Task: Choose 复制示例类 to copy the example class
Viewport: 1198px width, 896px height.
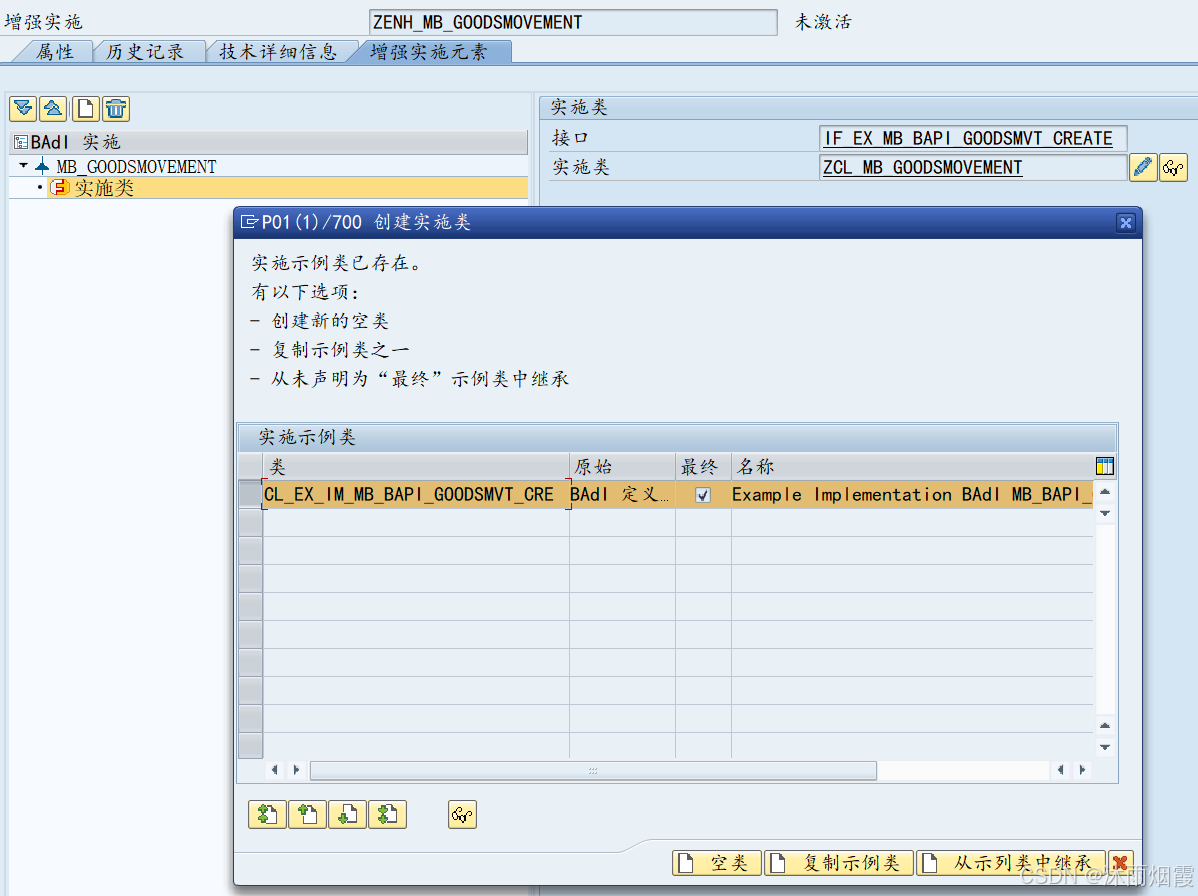Action: point(838,862)
